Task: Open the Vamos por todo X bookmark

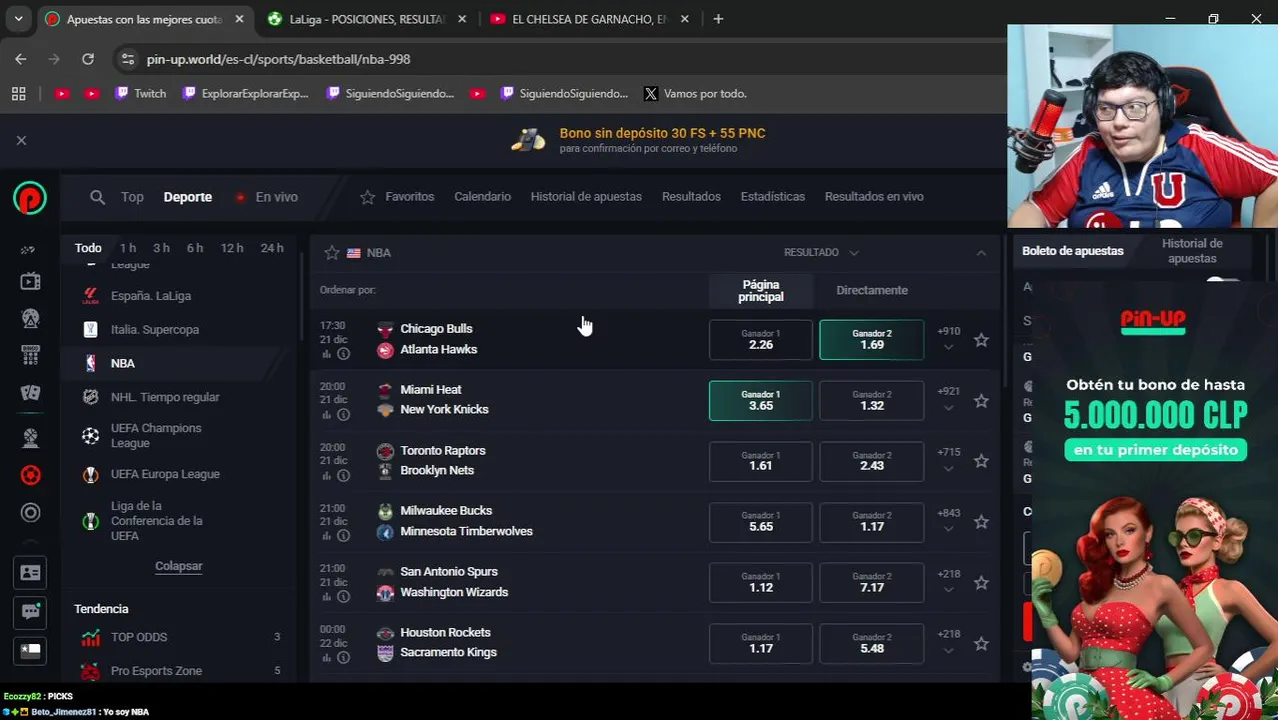Action: click(x=695, y=93)
